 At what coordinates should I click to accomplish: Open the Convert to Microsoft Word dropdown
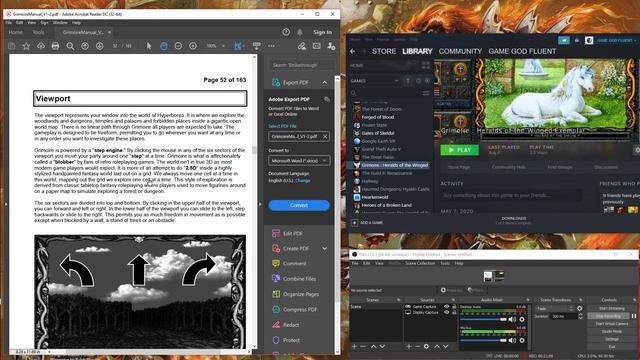pos(299,161)
